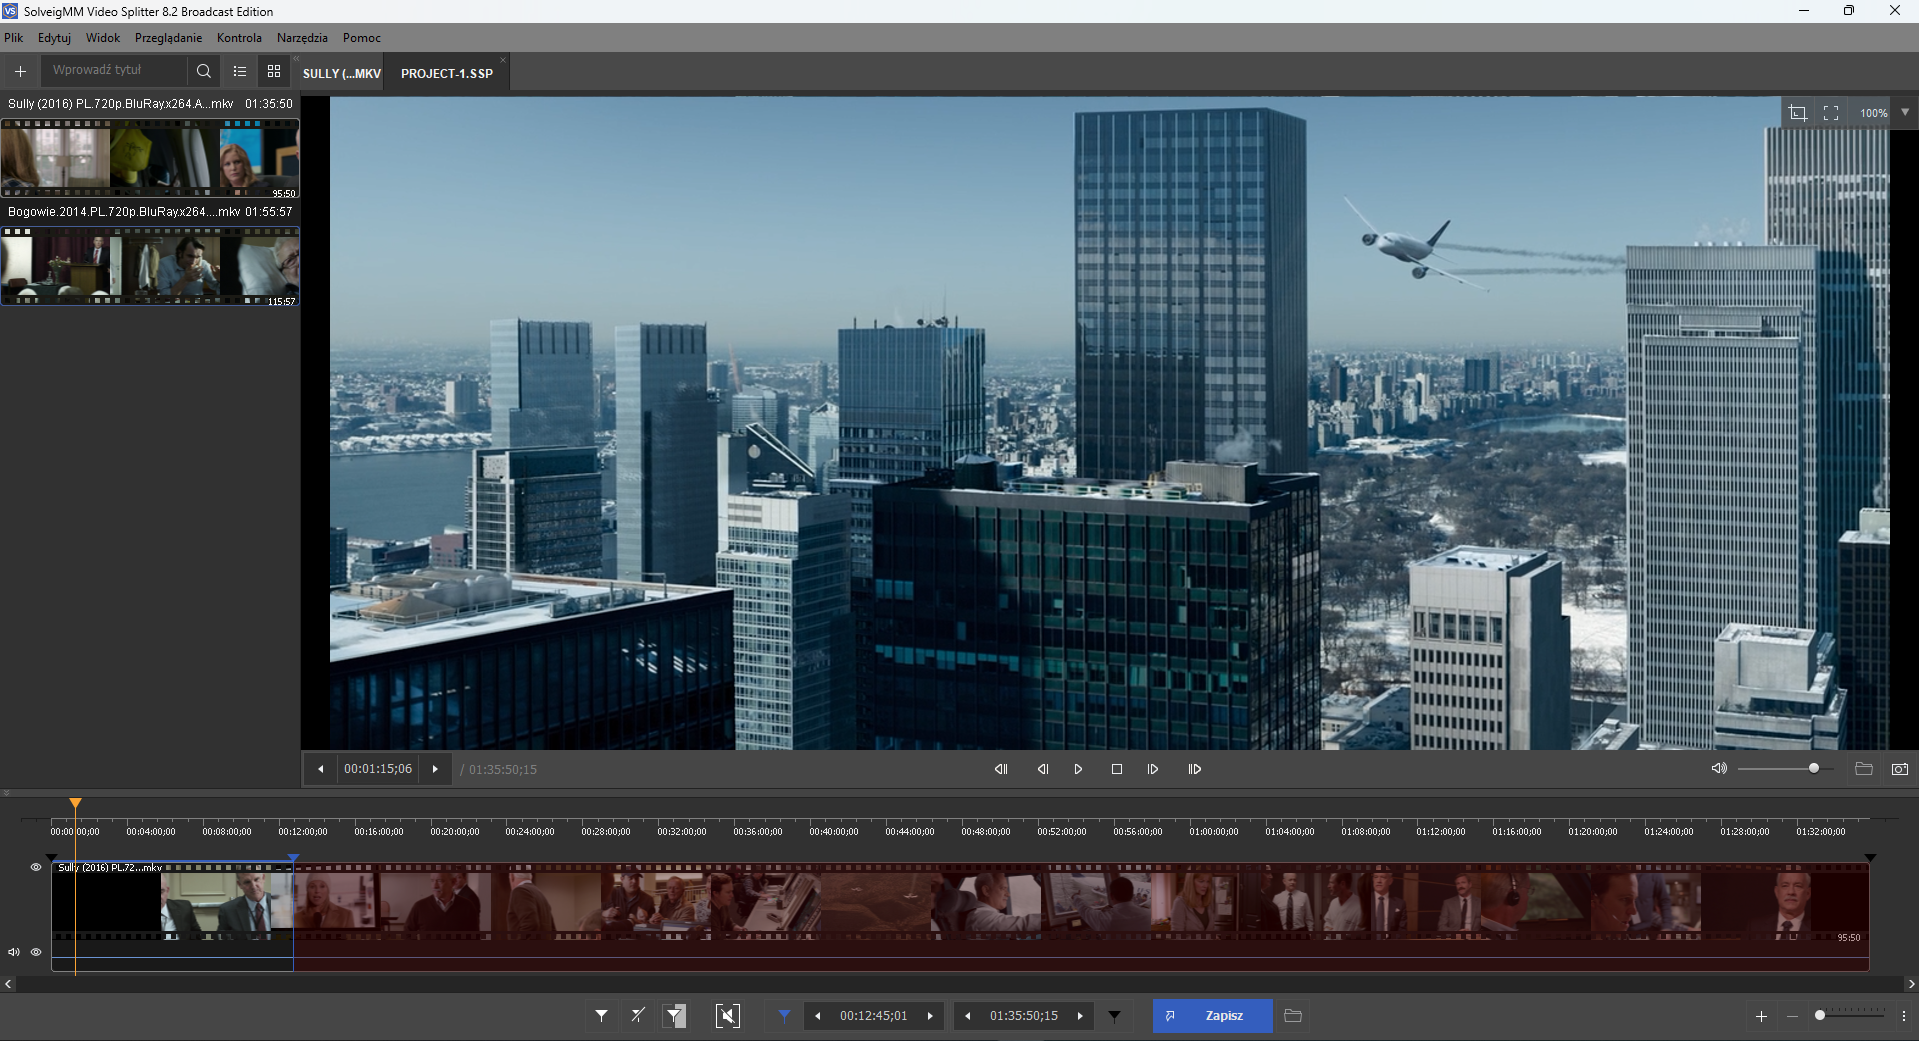Click the blue cut marker on timeline
The image size is (1919, 1041).
pyautogui.click(x=293, y=858)
